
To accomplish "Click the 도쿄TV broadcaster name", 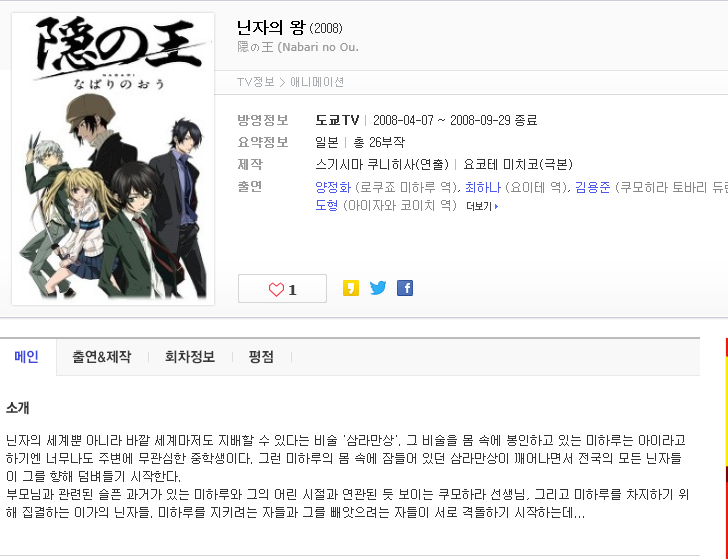I will (337, 120).
